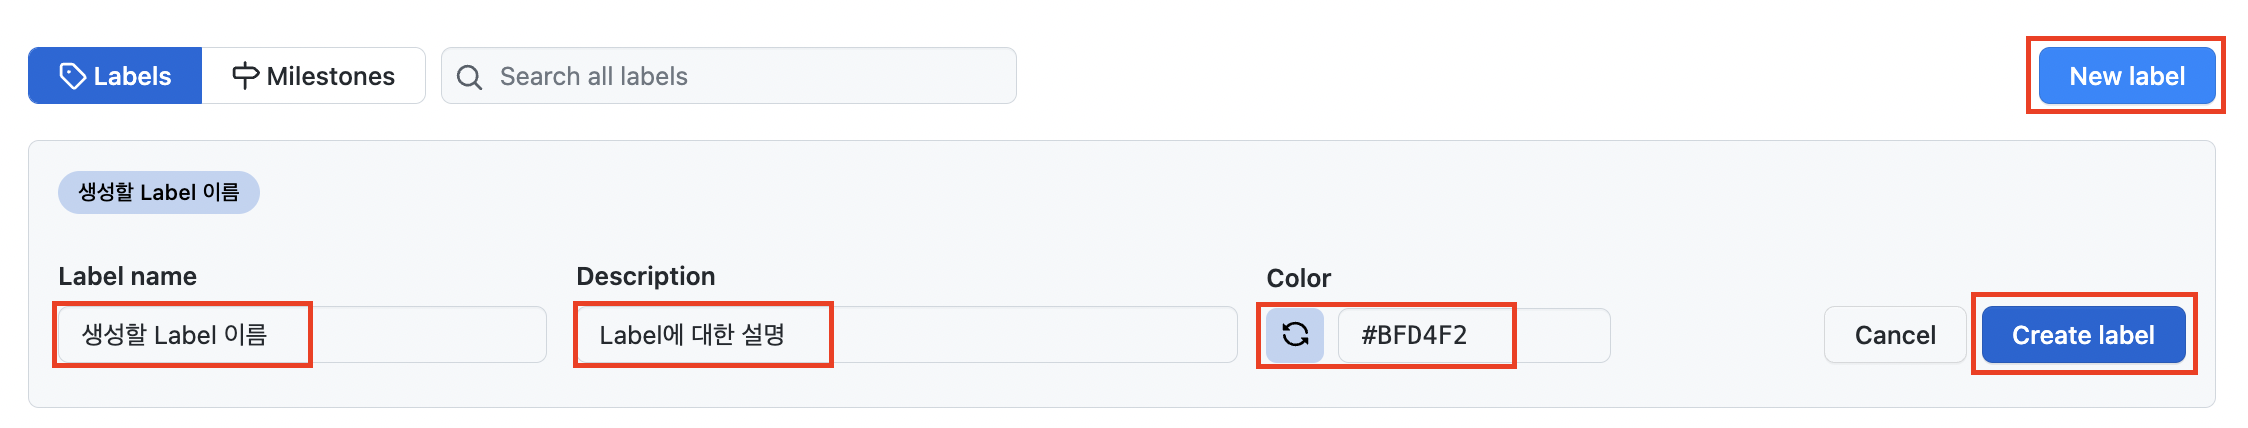
Task: Focus the Label name text field
Action: tap(302, 335)
